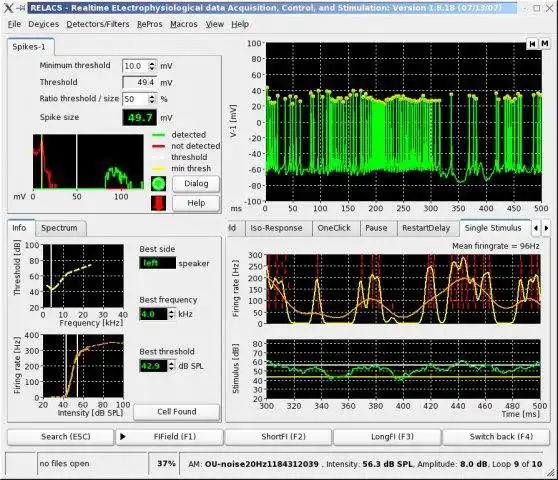
Task: Click the spike size histogram plot
Action: (88, 162)
